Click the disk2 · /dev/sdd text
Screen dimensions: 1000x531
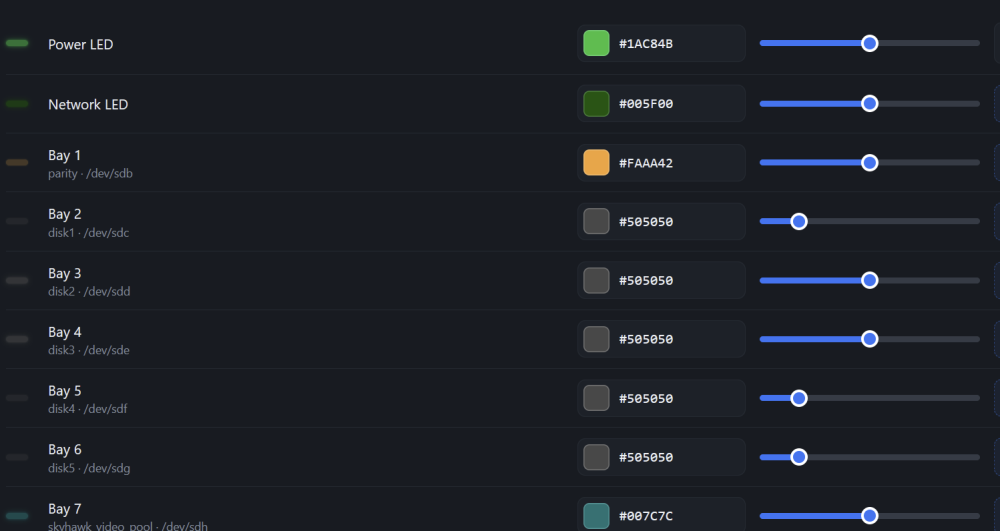pos(89,291)
